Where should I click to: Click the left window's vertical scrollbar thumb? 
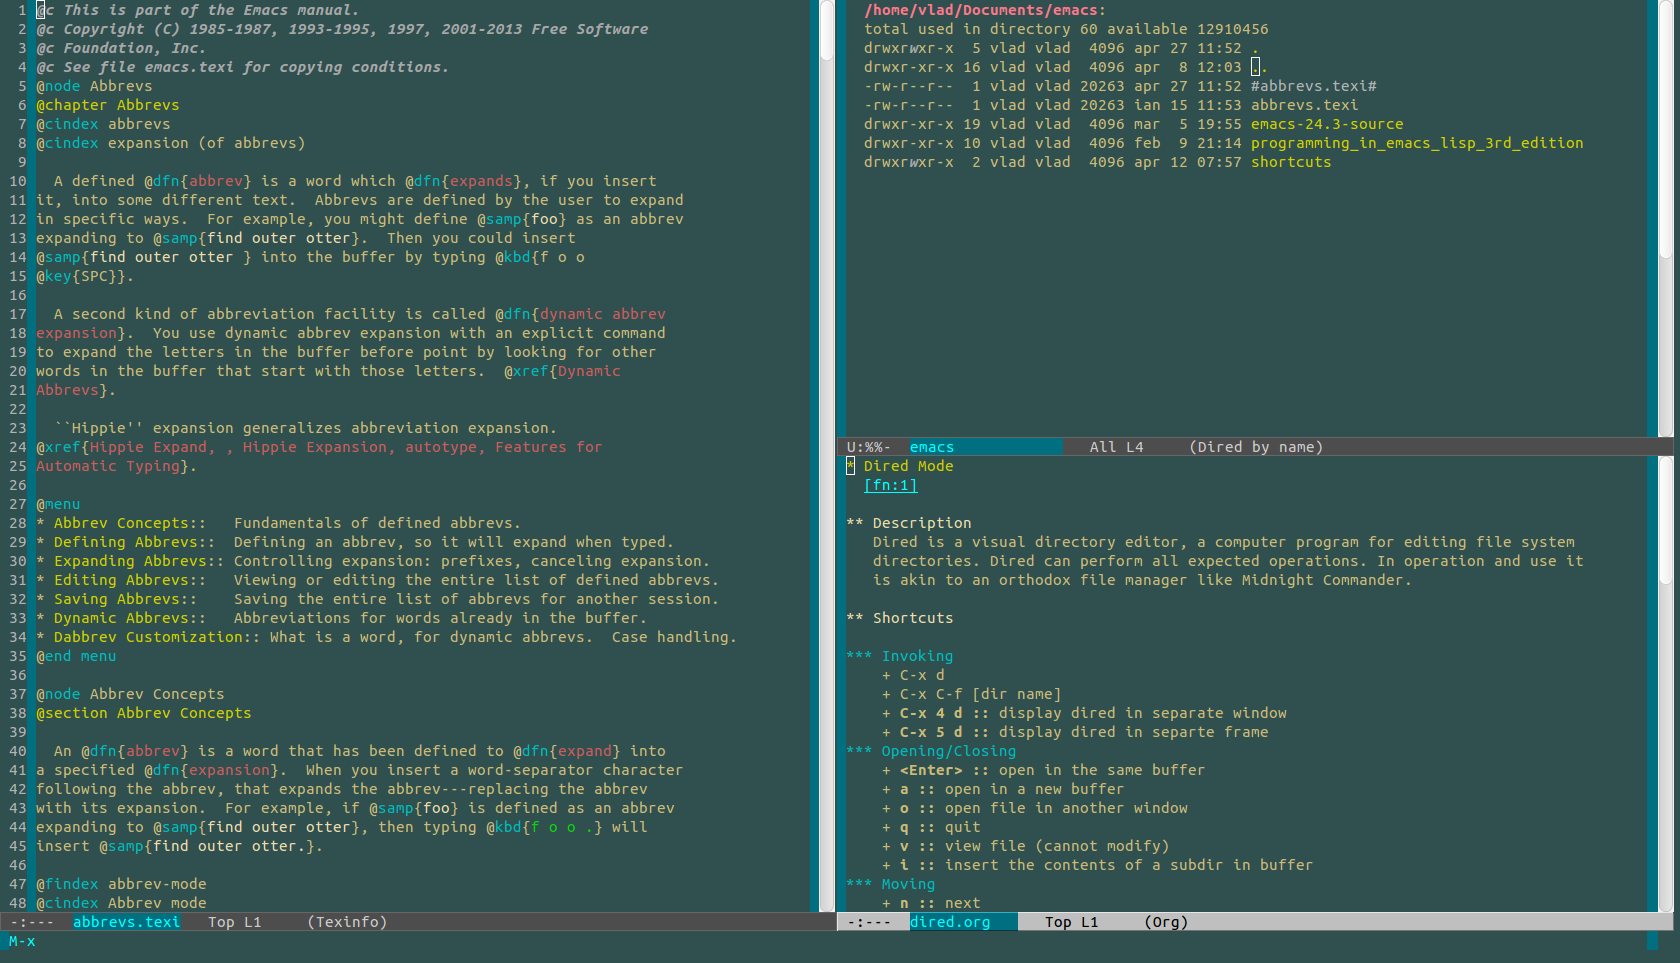click(x=827, y=30)
